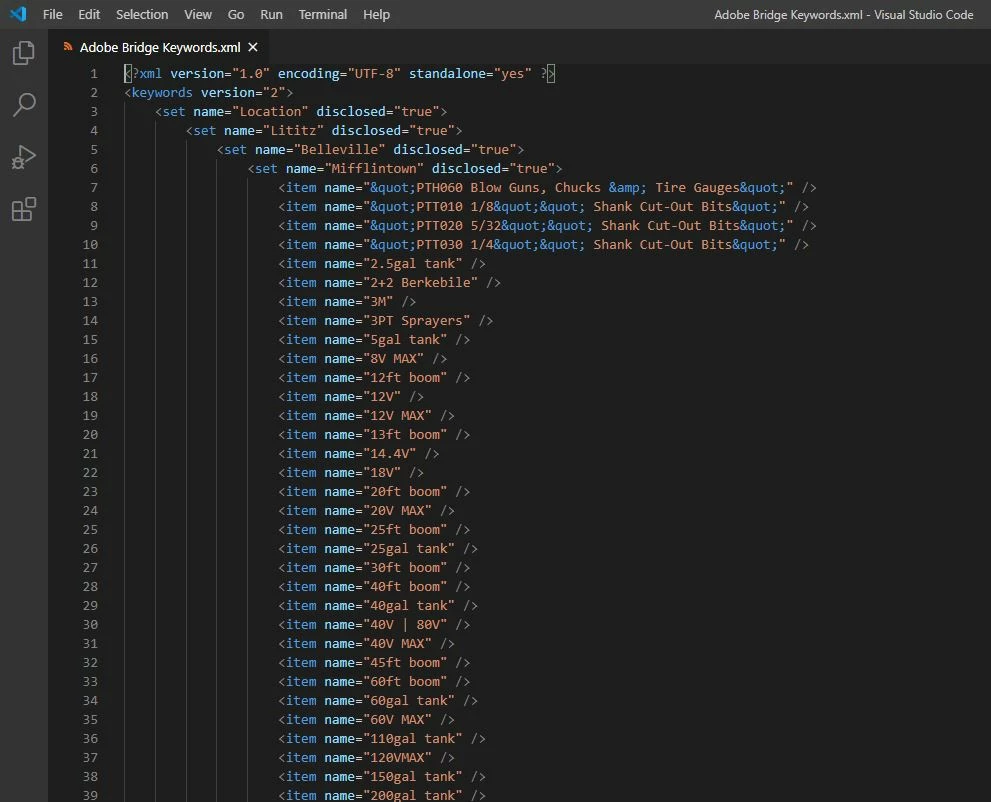The width and height of the screenshot is (991, 802).
Task: Click the "3M" item line
Action: pos(347,301)
